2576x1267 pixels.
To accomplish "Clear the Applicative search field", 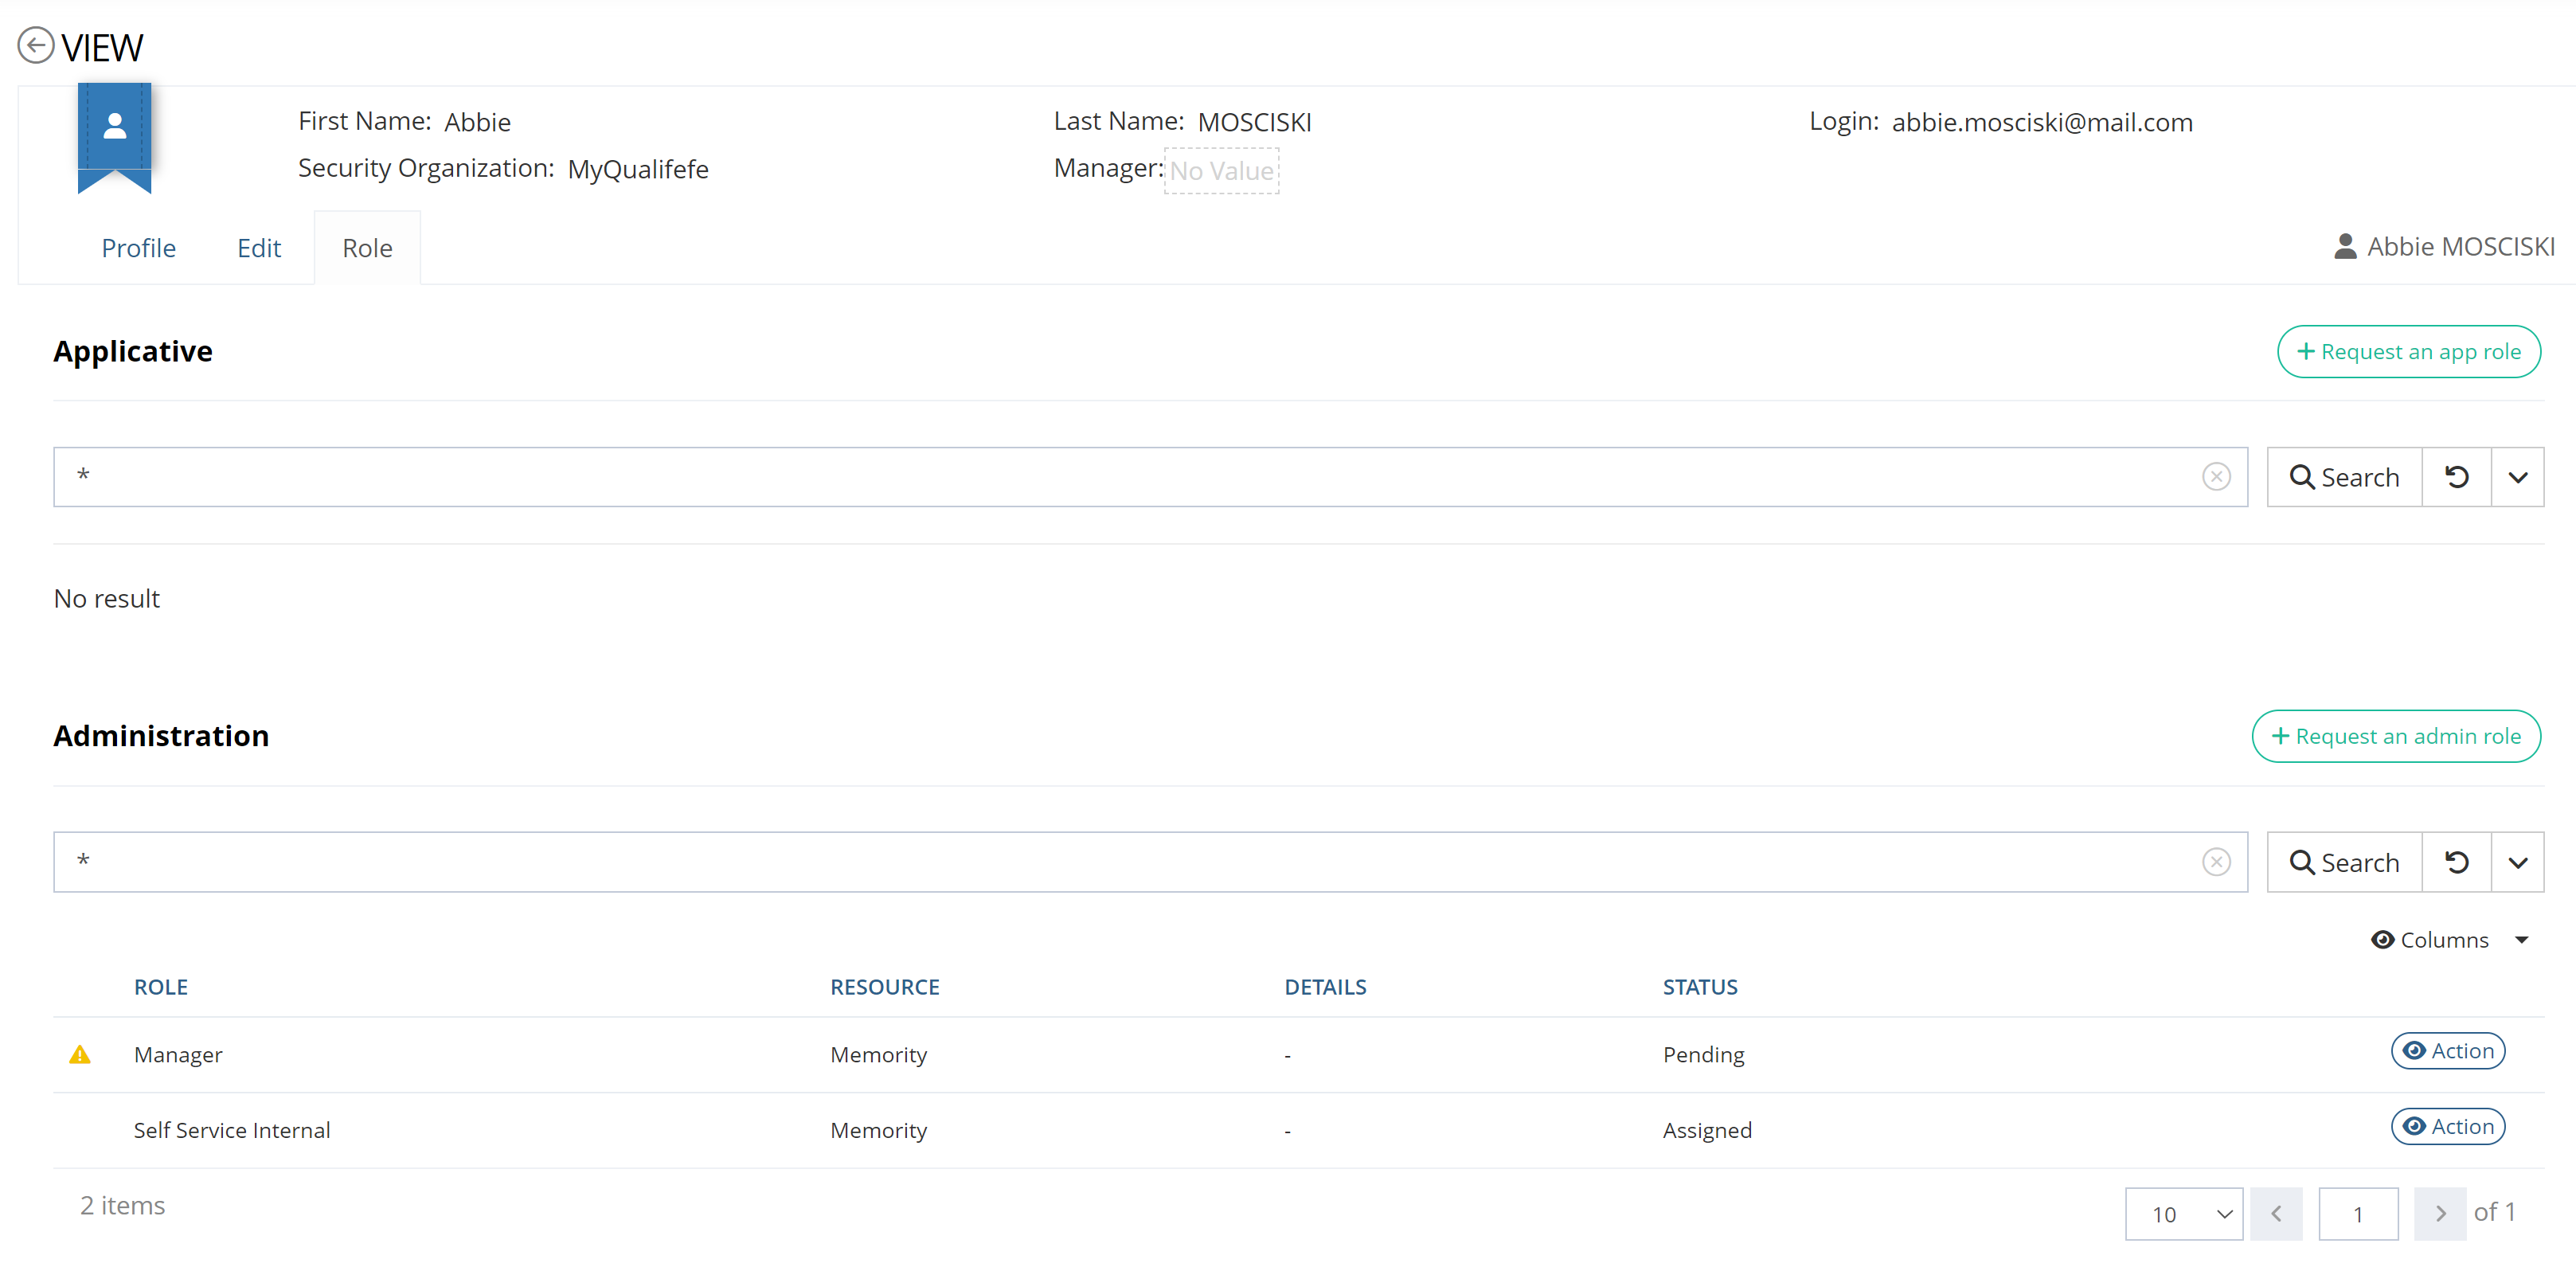I will 2216,477.
